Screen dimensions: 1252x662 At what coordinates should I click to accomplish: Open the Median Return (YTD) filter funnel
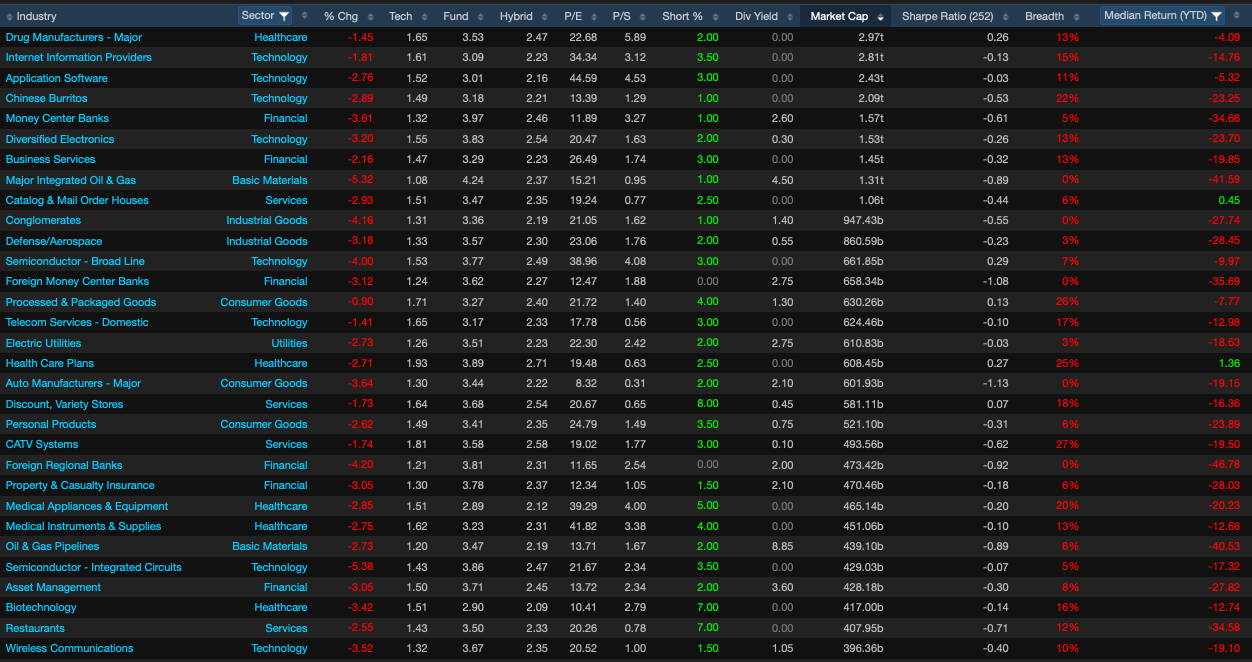pyautogui.click(x=1216, y=16)
